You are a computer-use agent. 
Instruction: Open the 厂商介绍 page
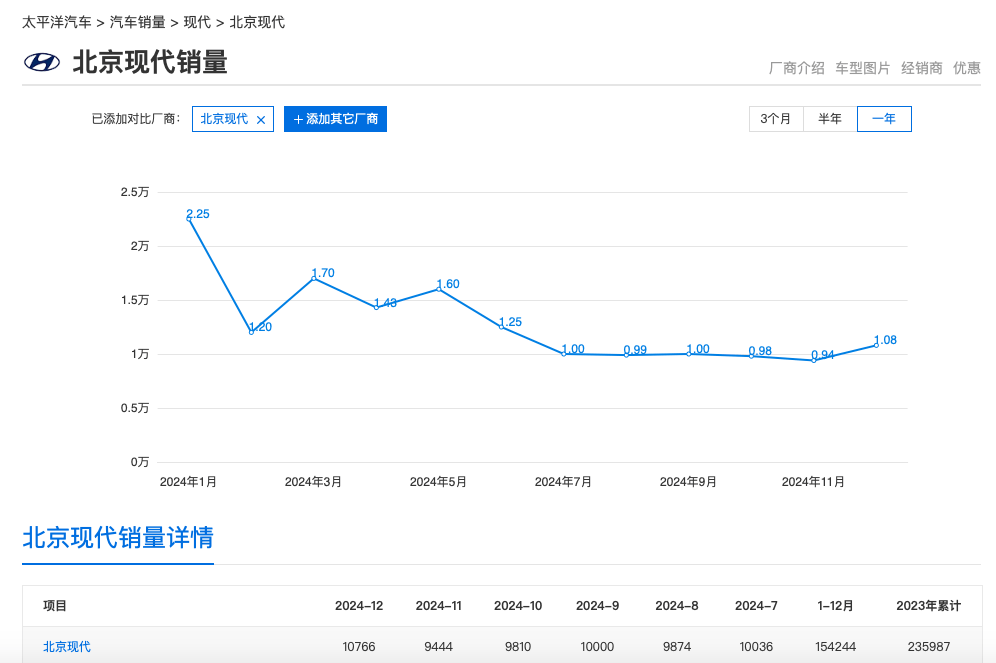(x=796, y=68)
